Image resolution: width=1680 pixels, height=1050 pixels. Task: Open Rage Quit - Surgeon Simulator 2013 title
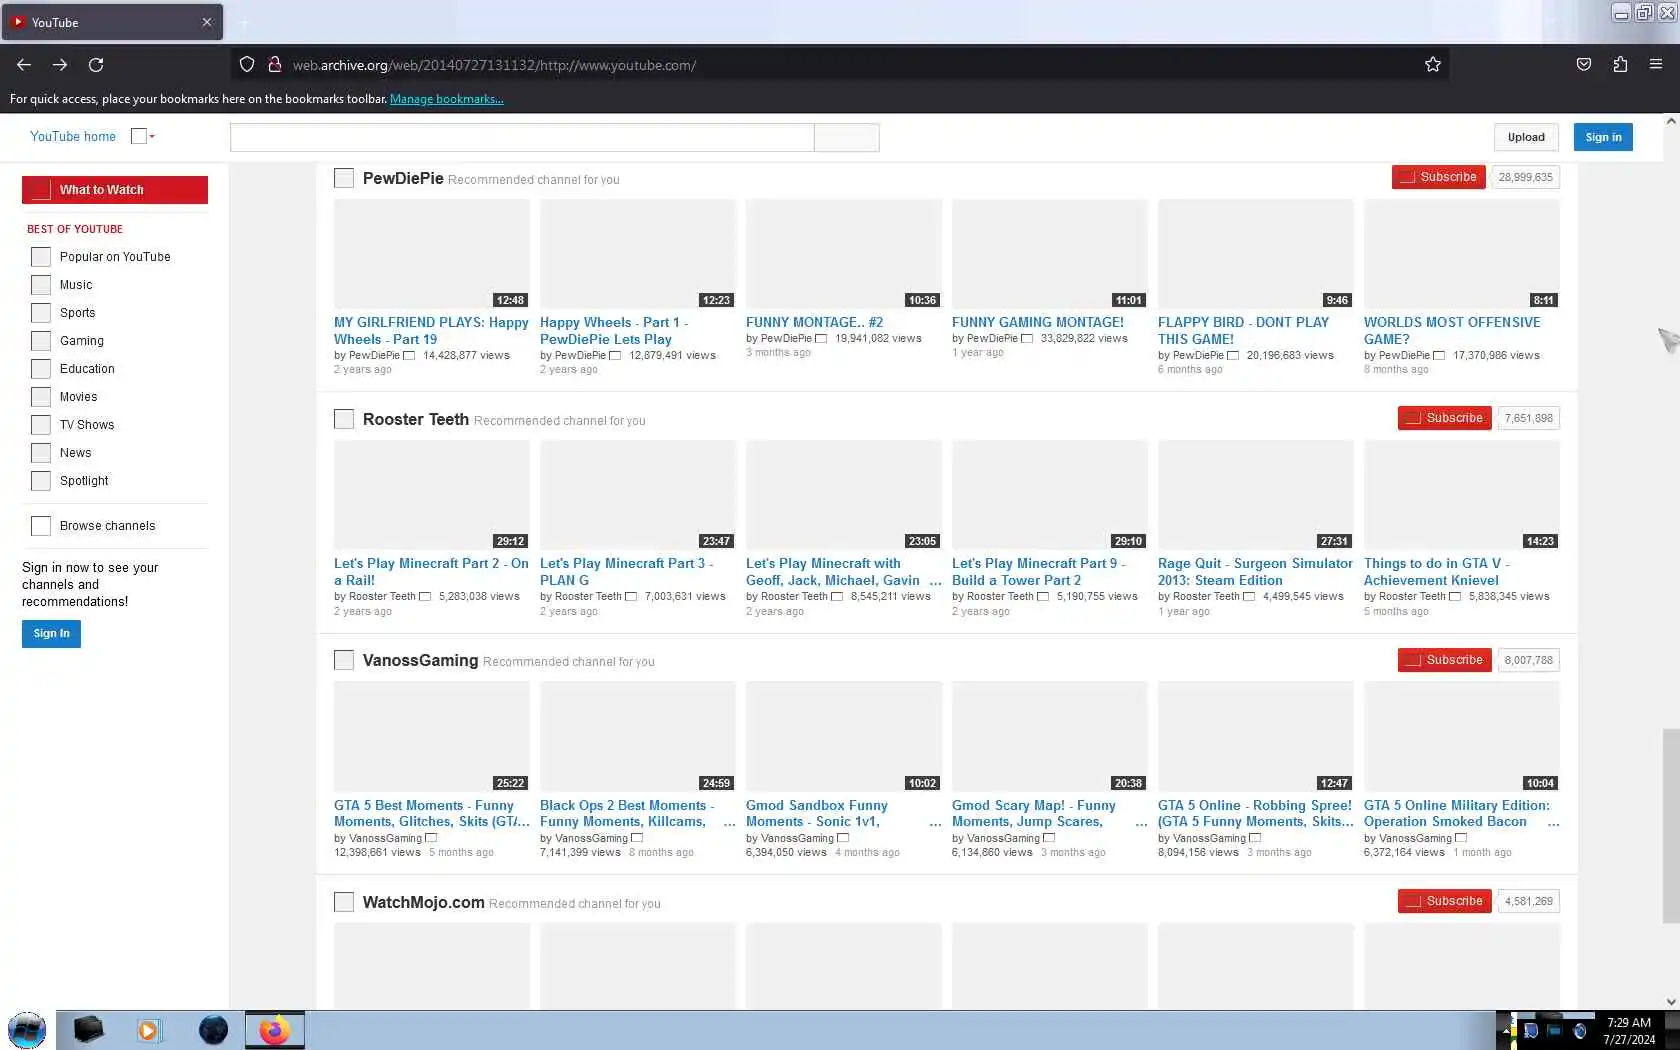1255,572
